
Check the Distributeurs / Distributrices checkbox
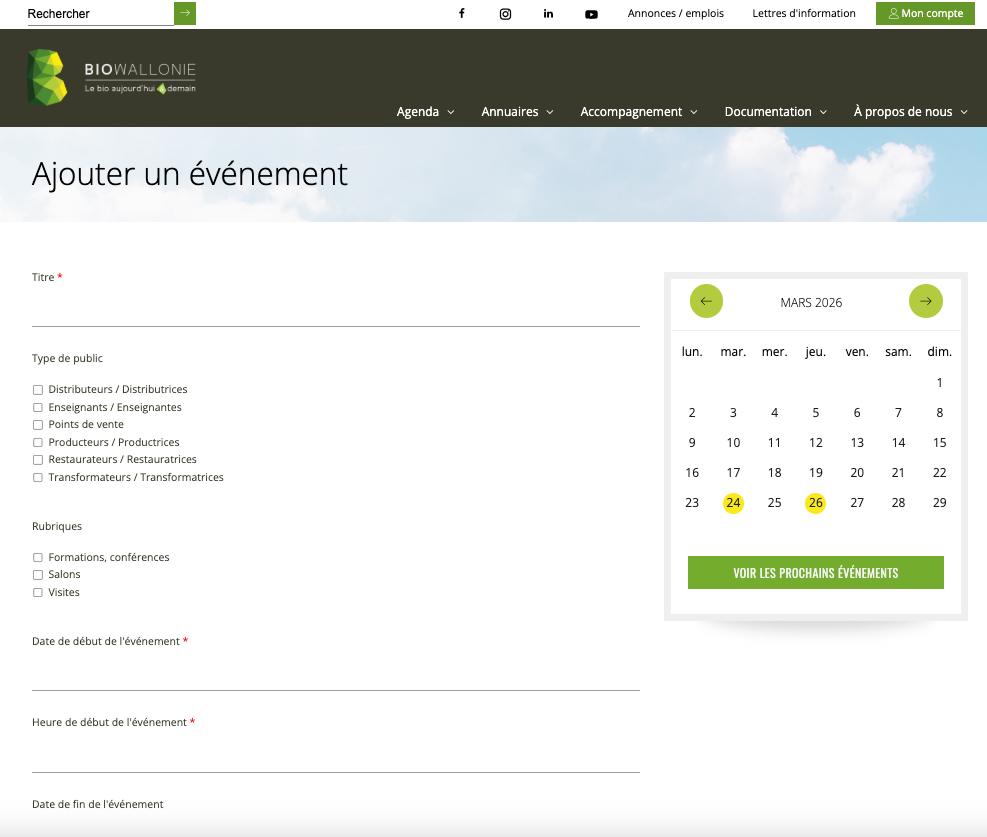coord(38,390)
